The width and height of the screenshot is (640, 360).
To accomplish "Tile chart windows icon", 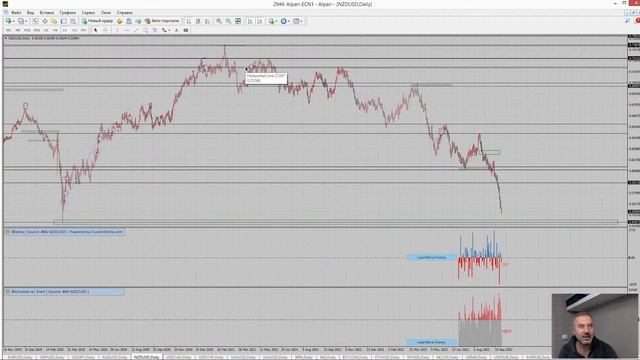I will point(238,21).
